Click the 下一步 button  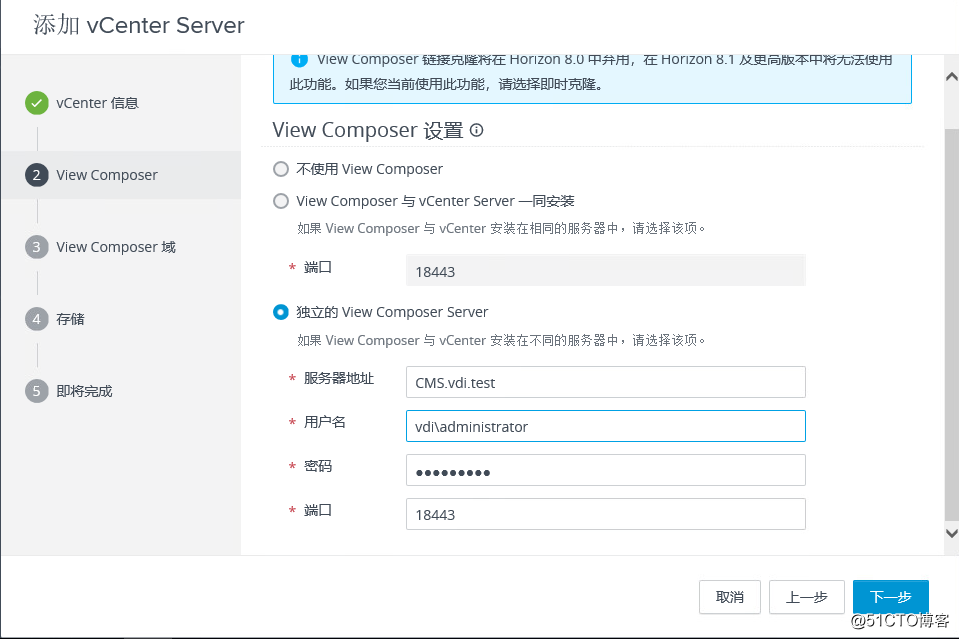(890, 597)
